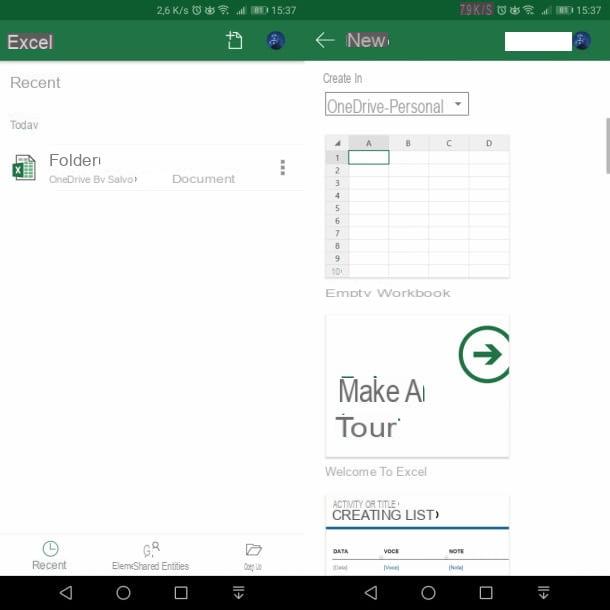Tap the Today section heading
The image size is (610, 610).
coord(24,125)
